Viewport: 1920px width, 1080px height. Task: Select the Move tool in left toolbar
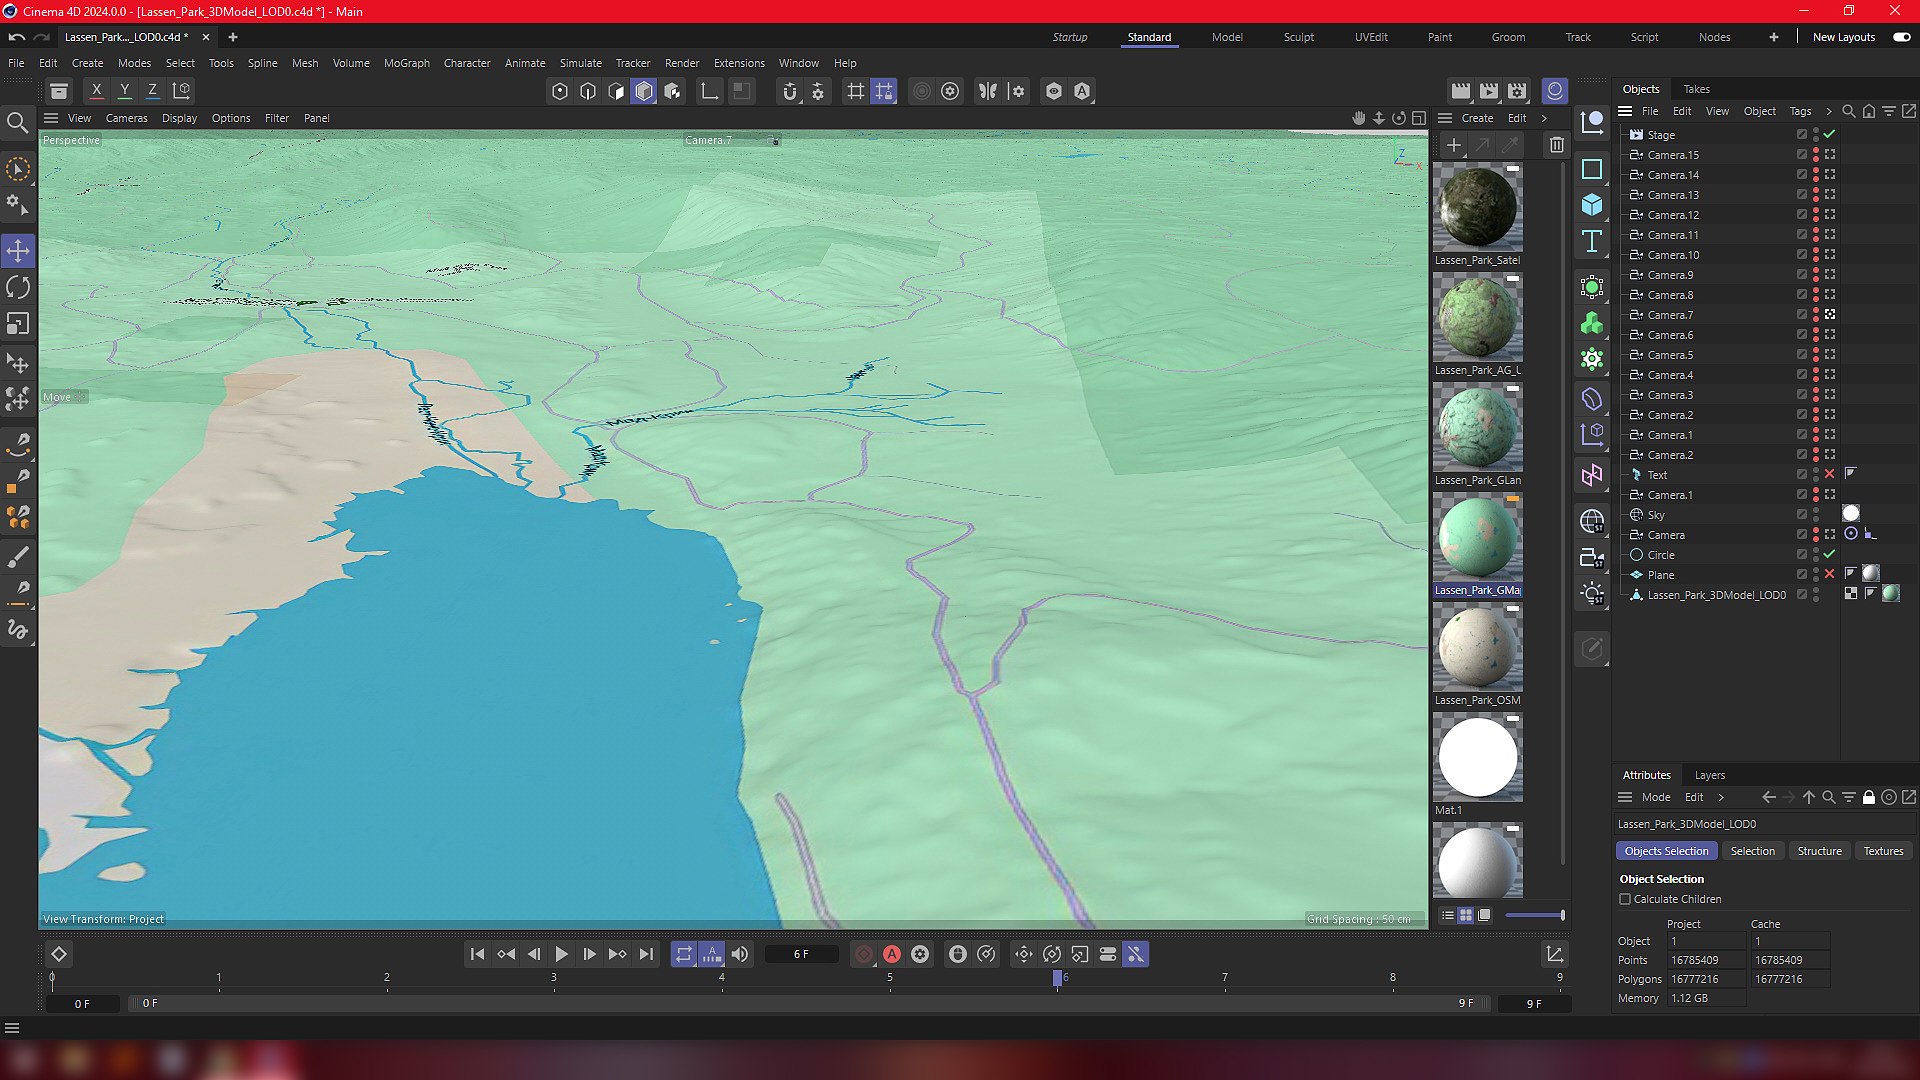[18, 251]
